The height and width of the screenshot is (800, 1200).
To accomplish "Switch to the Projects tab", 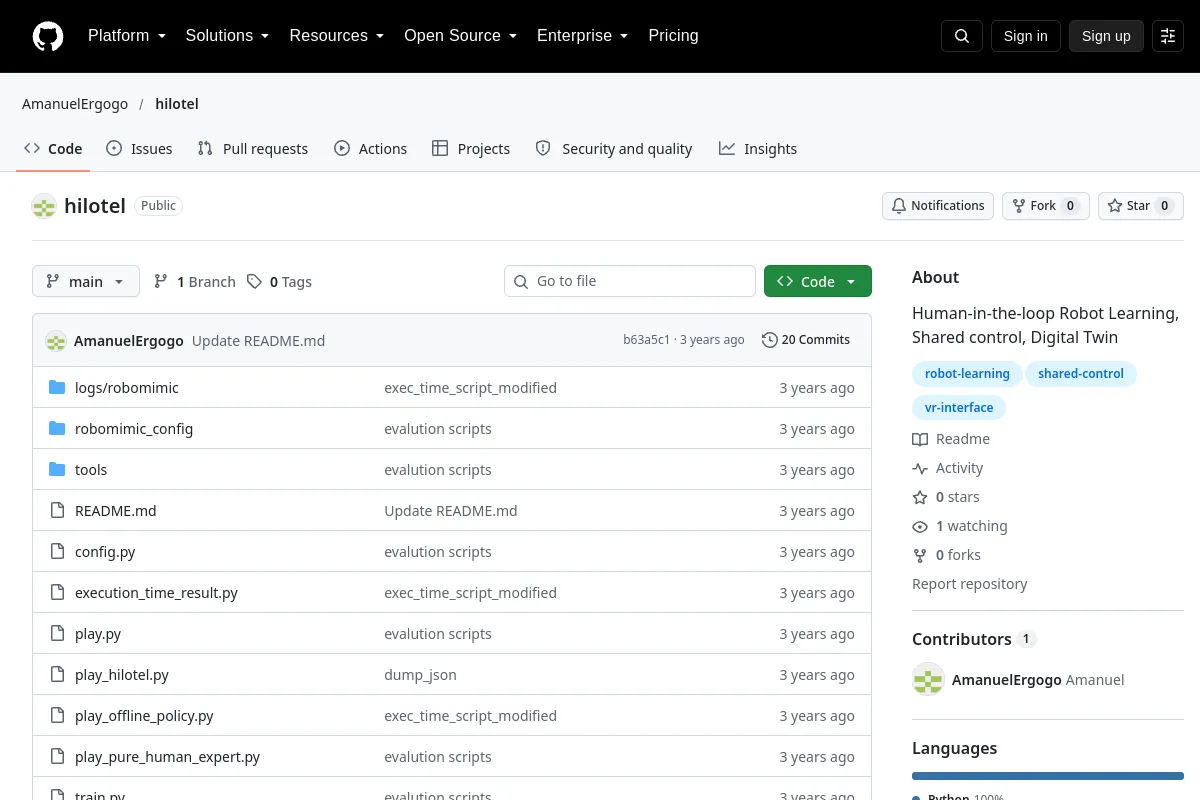I will (471, 149).
